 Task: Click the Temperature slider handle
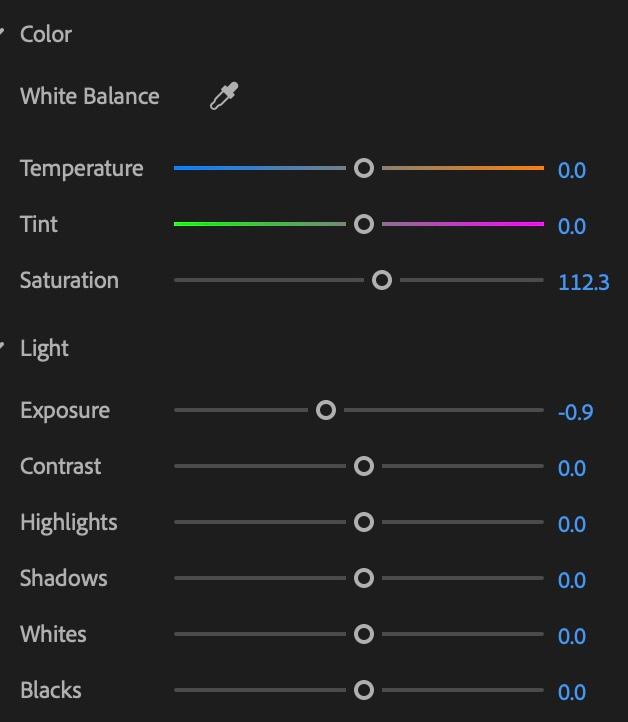[x=364, y=168]
